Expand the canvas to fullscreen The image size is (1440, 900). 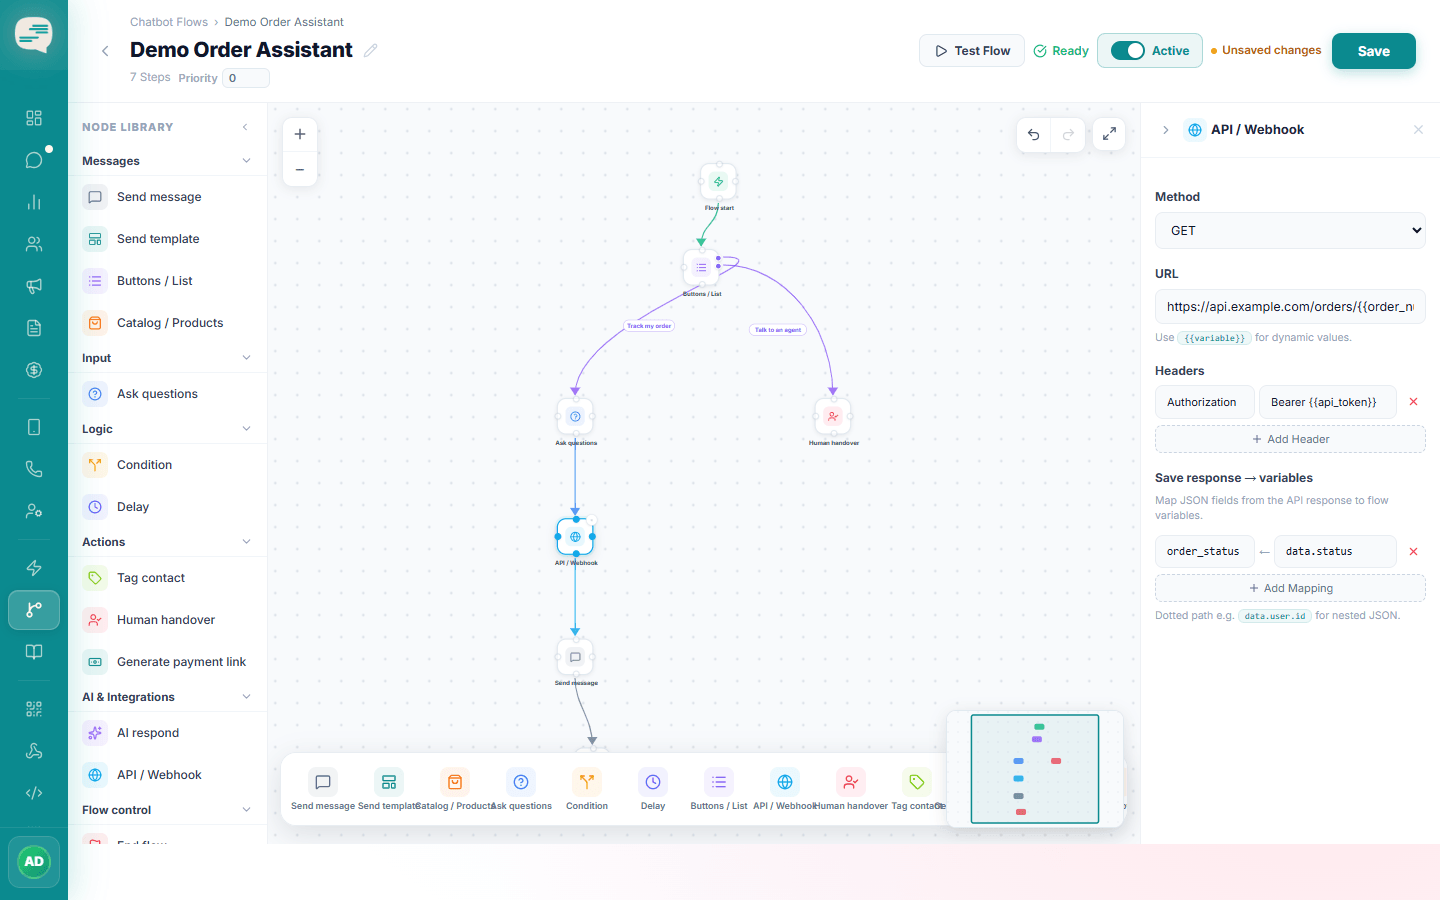(x=1109, y=134)
